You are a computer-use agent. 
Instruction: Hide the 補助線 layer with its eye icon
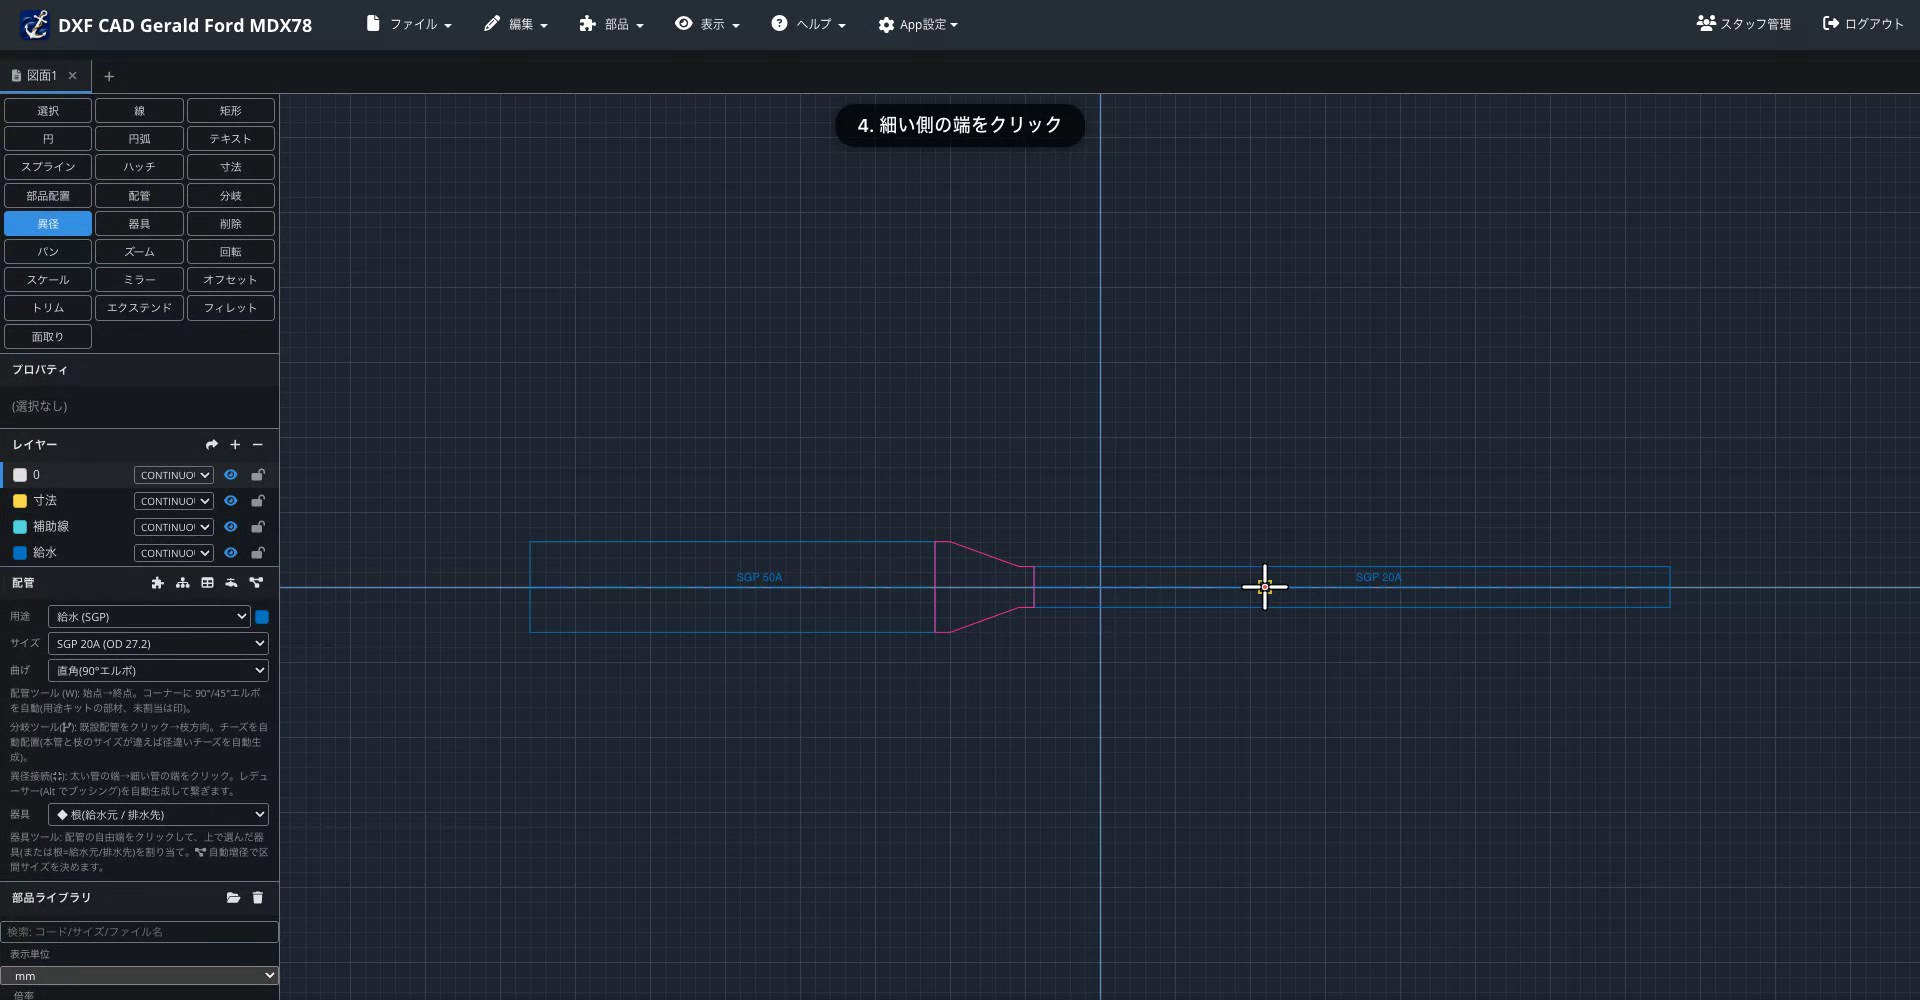click(230, 527)
